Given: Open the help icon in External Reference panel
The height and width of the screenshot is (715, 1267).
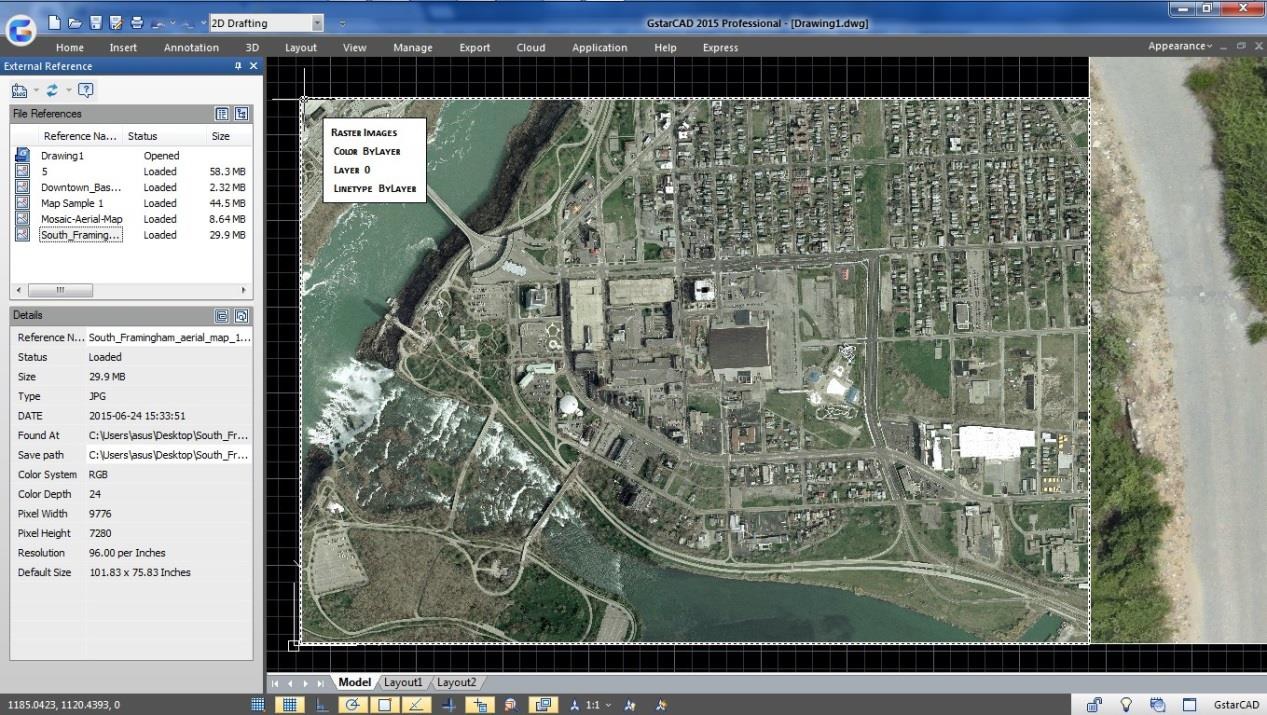Looking at the screenshot, I should pos(86,89).
